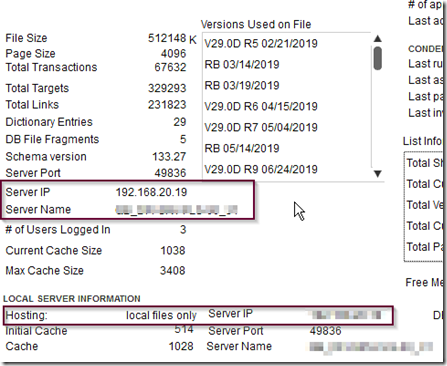447x366 pixels.
Task: Click the Initial Cache value 514
Action: 184,329
